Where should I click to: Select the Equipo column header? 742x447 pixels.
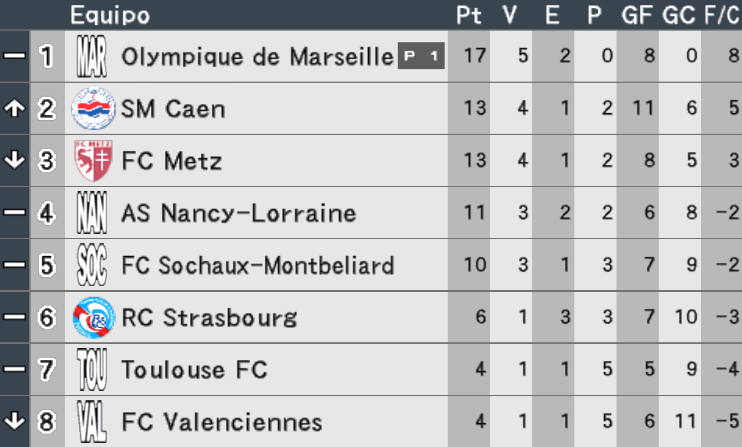click(110, 15)
